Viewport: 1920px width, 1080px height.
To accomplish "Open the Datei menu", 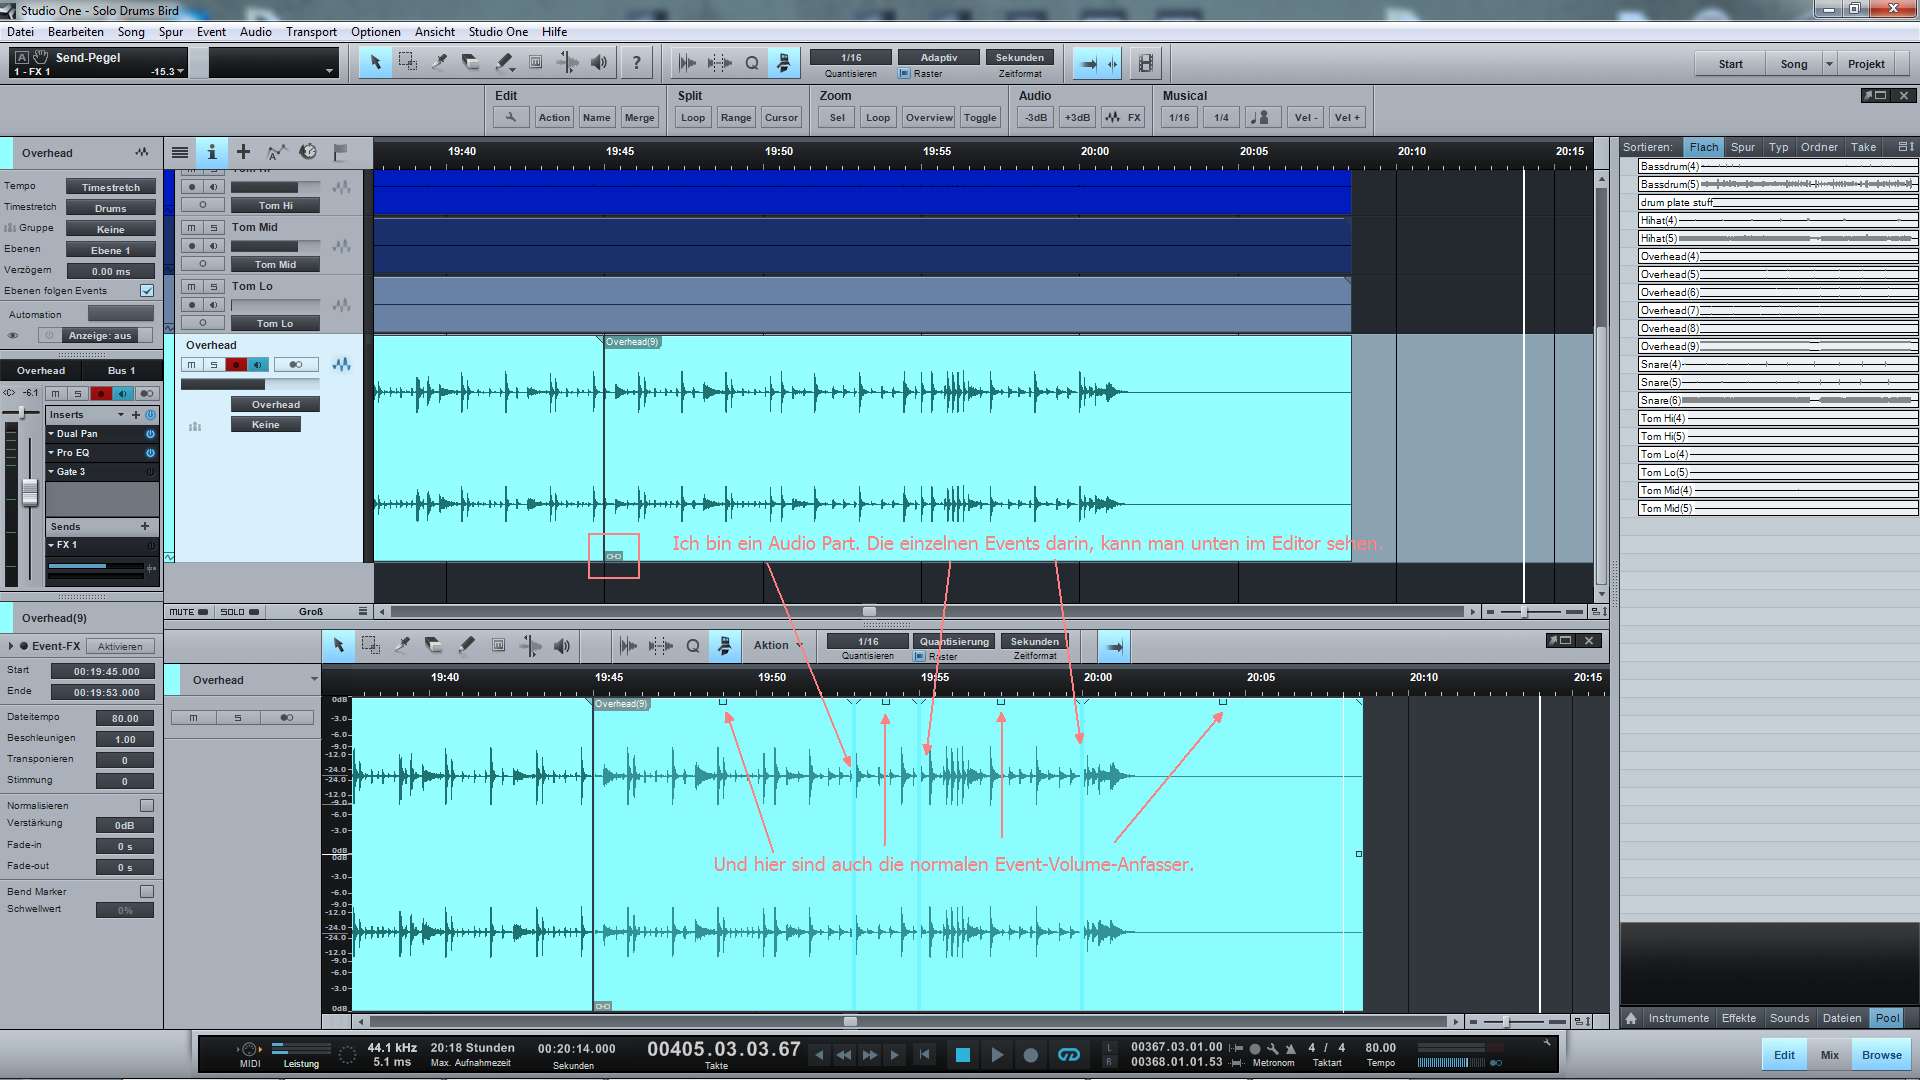I will click(x=20, y=32).
